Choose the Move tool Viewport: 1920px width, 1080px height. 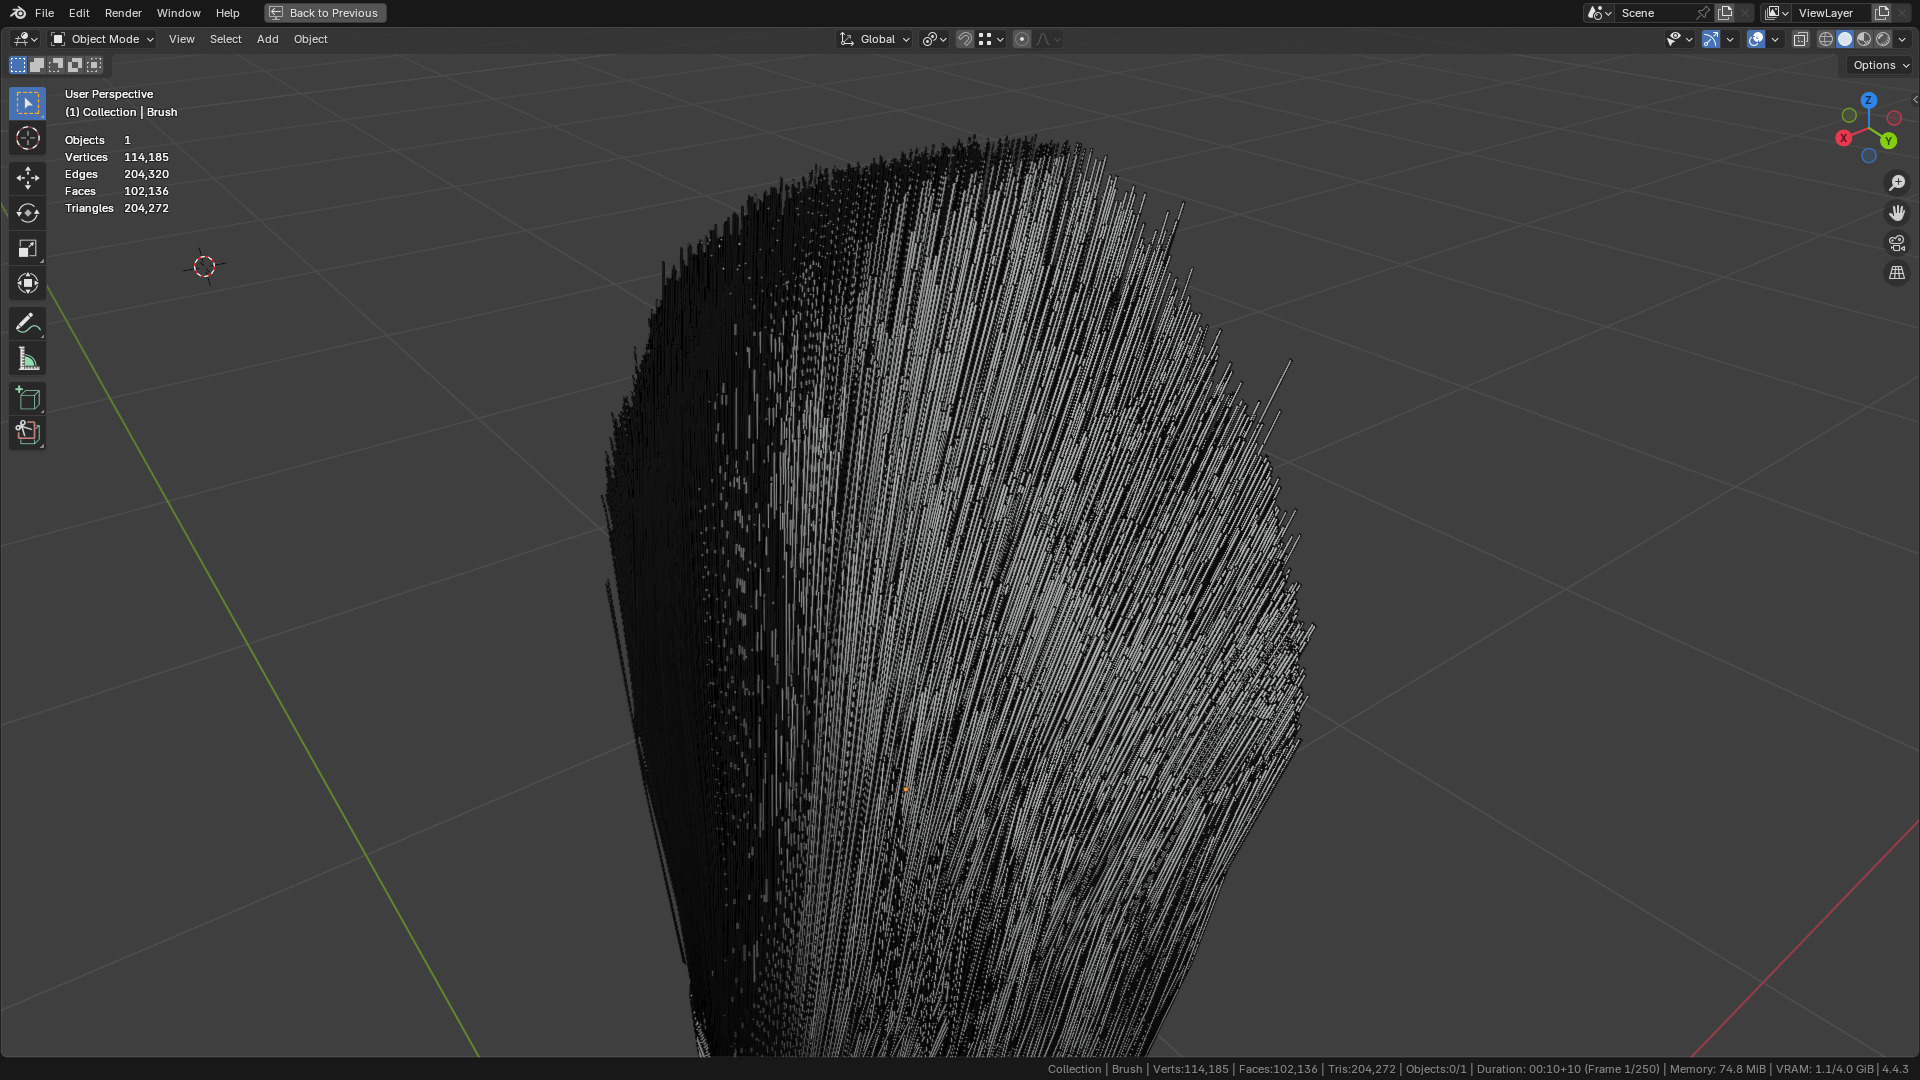tap(27, 178)
